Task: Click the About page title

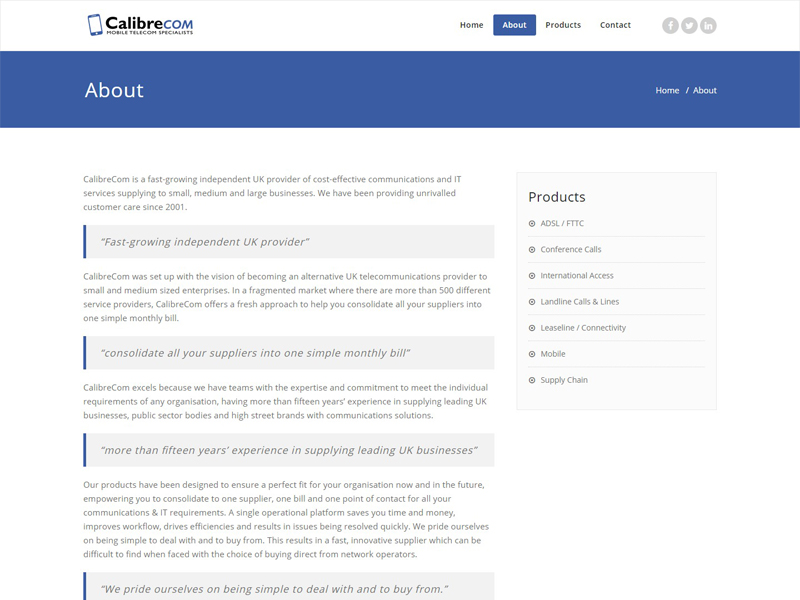Action: coord(114,90)
